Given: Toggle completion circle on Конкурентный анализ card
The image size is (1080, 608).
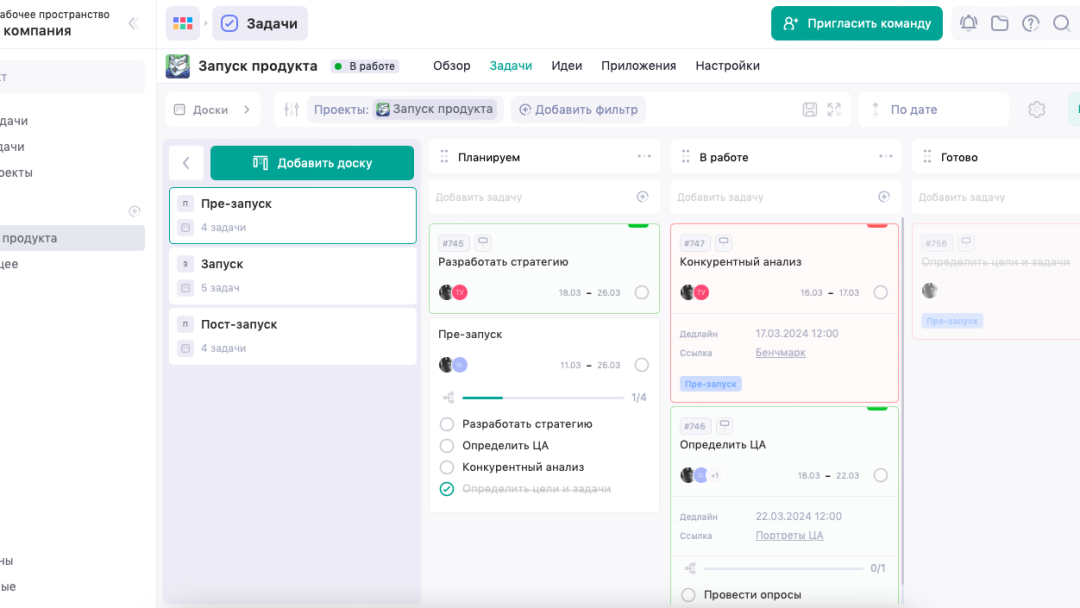Looking at the screenshot, I should pos(880,292).
